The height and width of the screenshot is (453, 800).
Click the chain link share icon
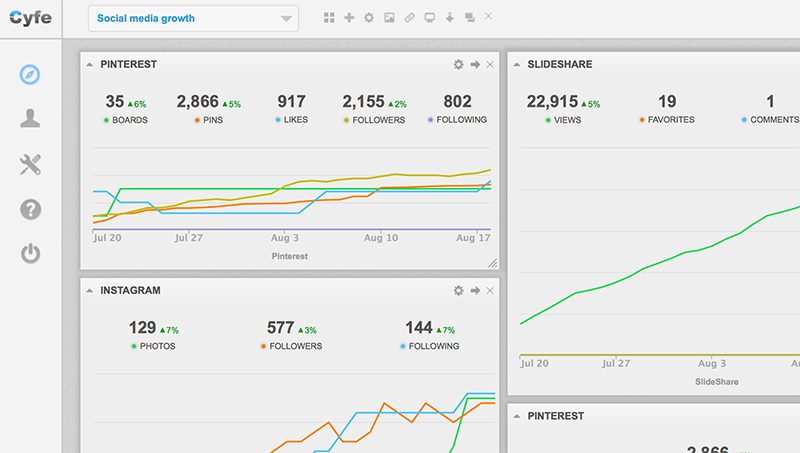pyautogui.click(x=409, y=18)
